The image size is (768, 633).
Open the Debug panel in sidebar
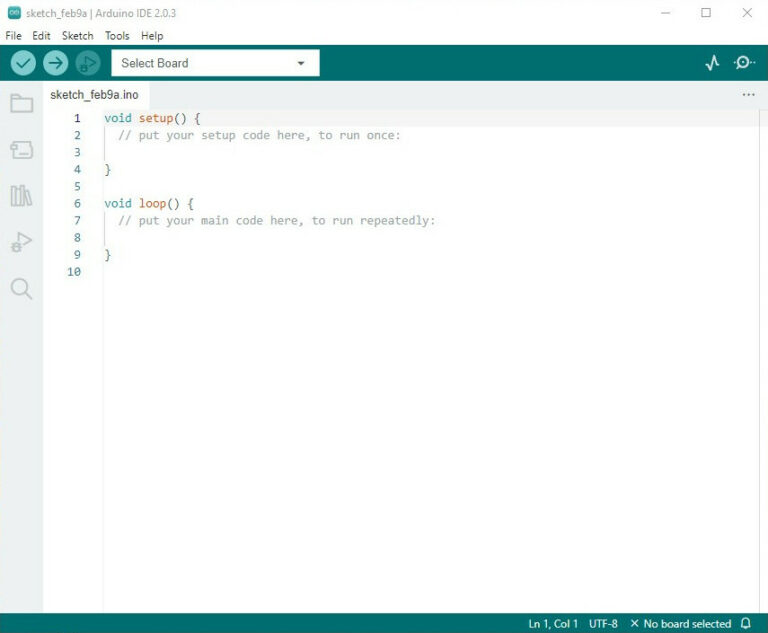tap(21, 242)
